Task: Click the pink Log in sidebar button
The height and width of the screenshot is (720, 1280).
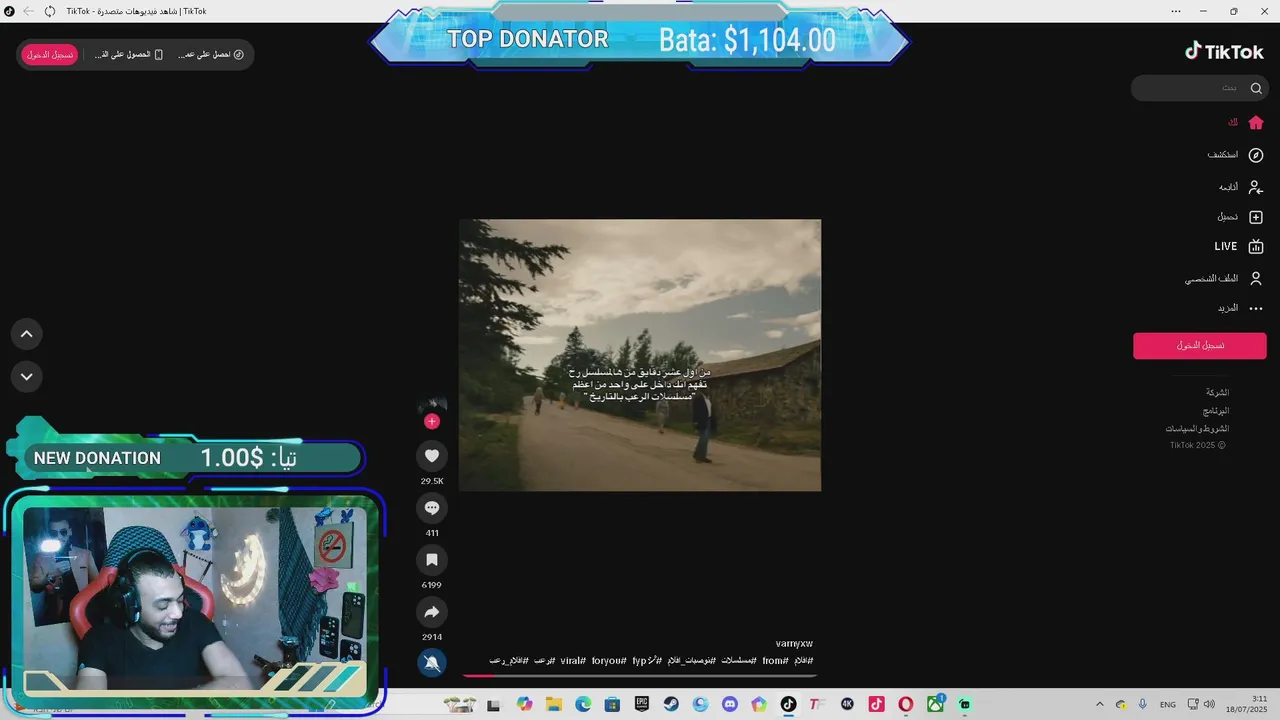Action: [x=1200, y=346]
